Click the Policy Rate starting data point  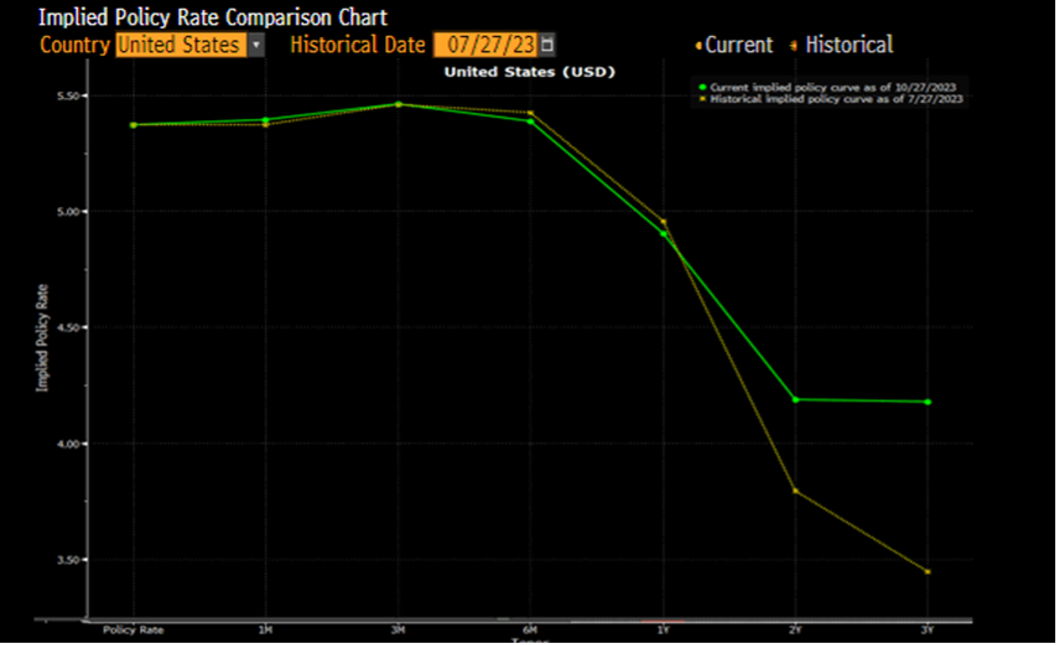[x=133, y=125]
